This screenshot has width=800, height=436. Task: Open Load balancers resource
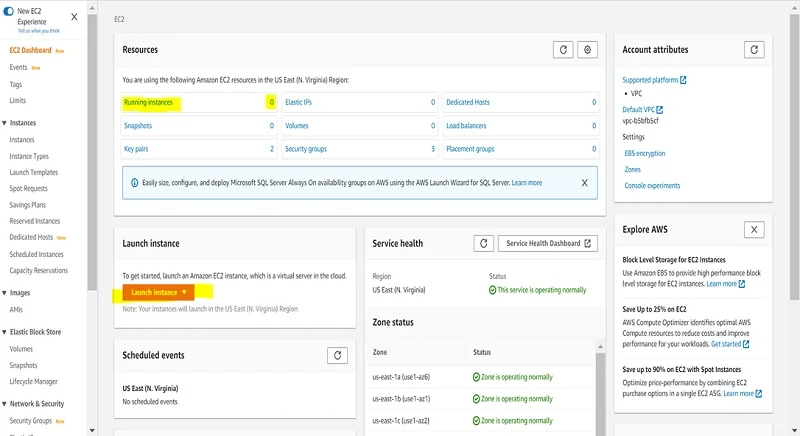tap(466, 125)
